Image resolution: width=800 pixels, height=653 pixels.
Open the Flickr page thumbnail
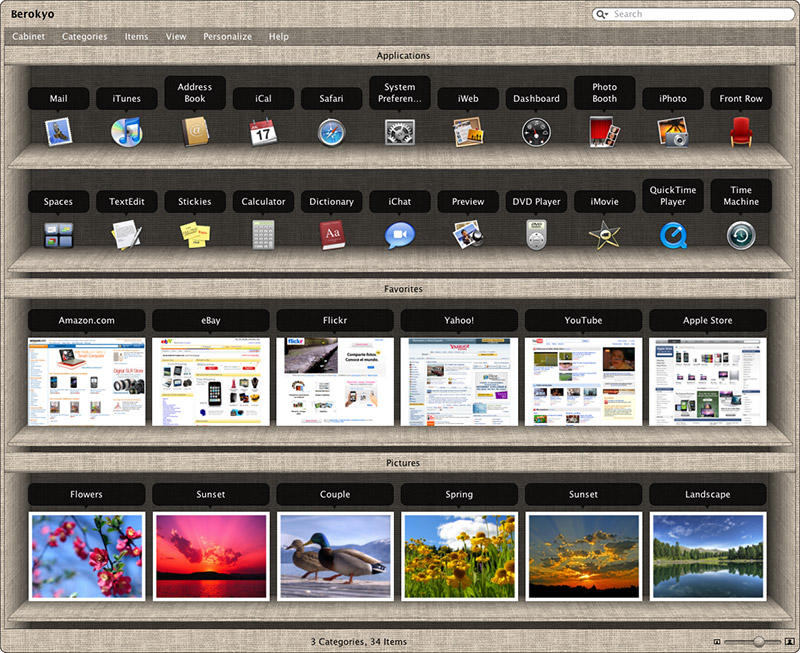click(x=335, y=382)
